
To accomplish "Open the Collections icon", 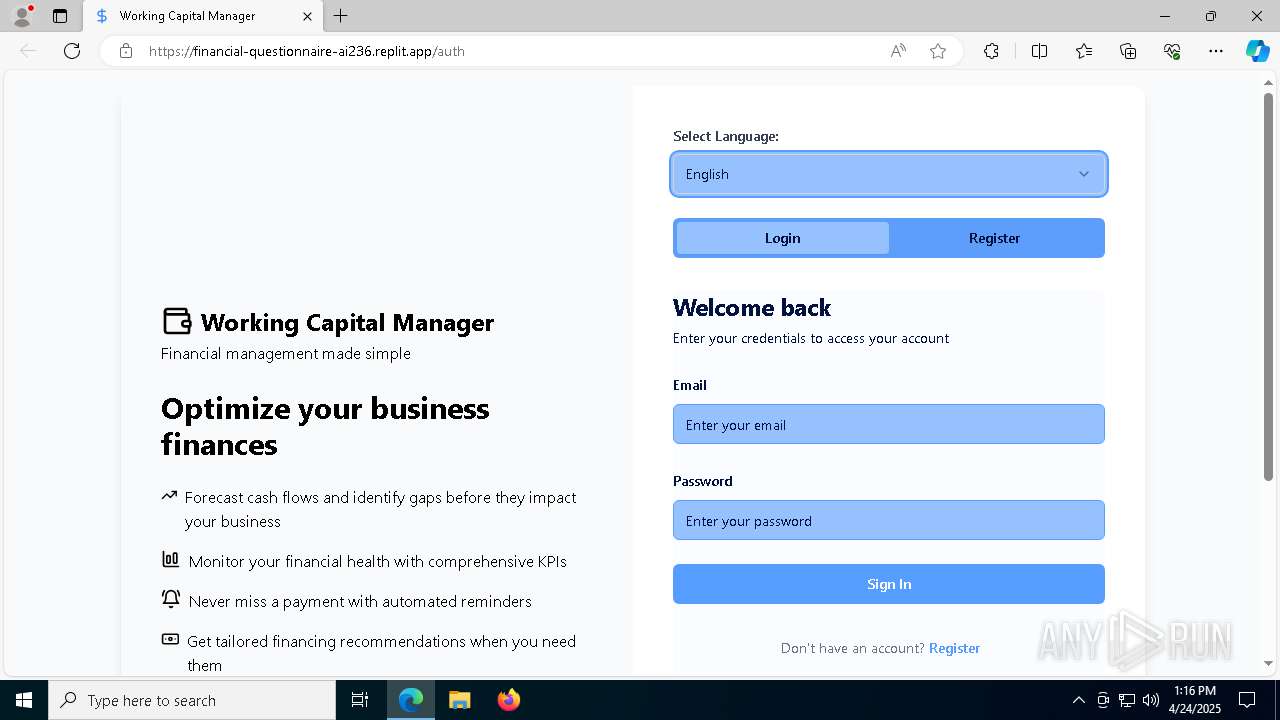I will click(x=1128, y=51).
